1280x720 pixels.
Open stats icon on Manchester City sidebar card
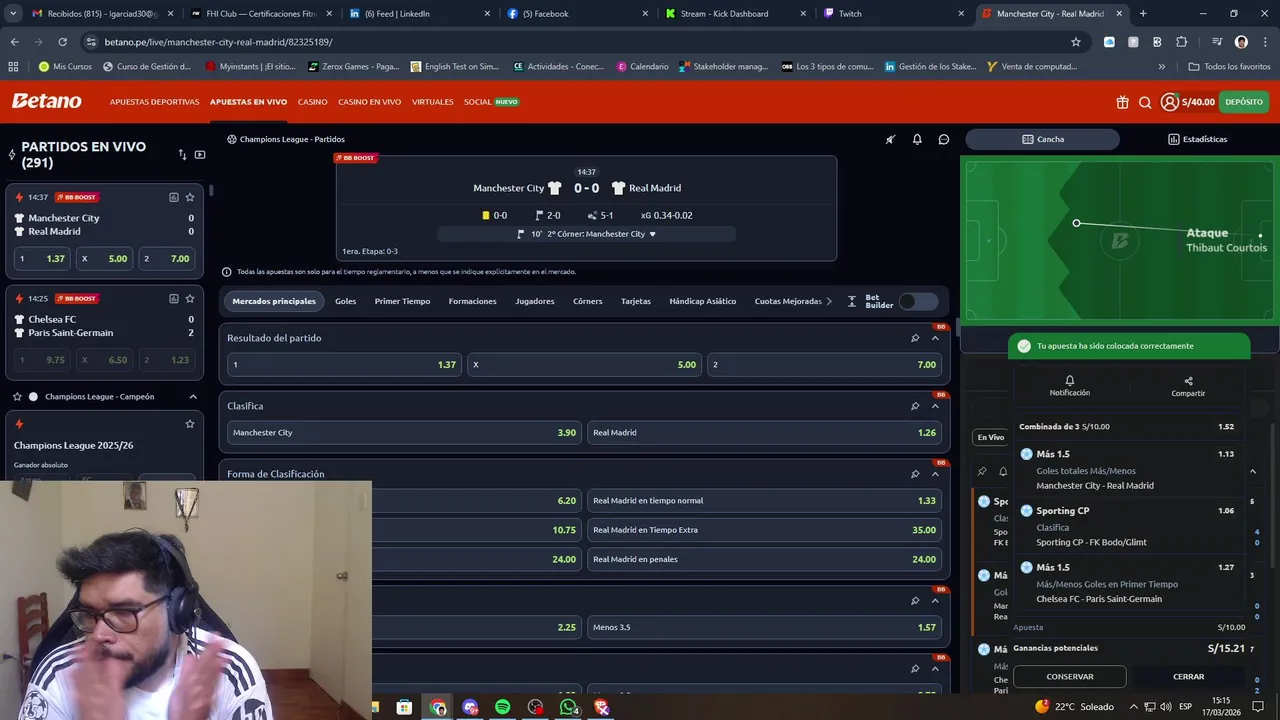click(174, 197)
